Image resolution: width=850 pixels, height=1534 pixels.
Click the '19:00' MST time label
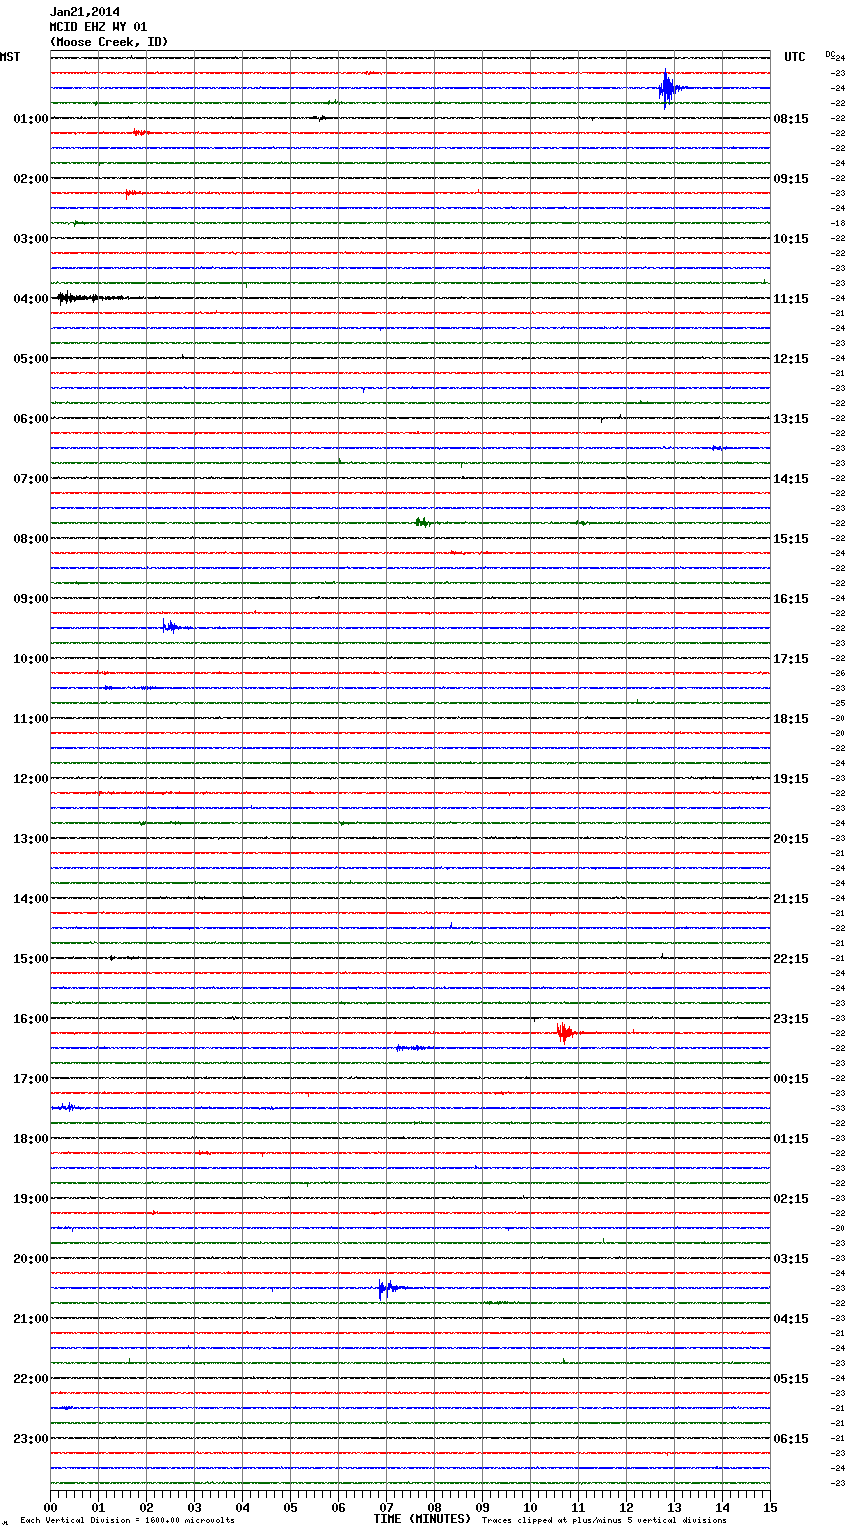(x=31, y=1198)
